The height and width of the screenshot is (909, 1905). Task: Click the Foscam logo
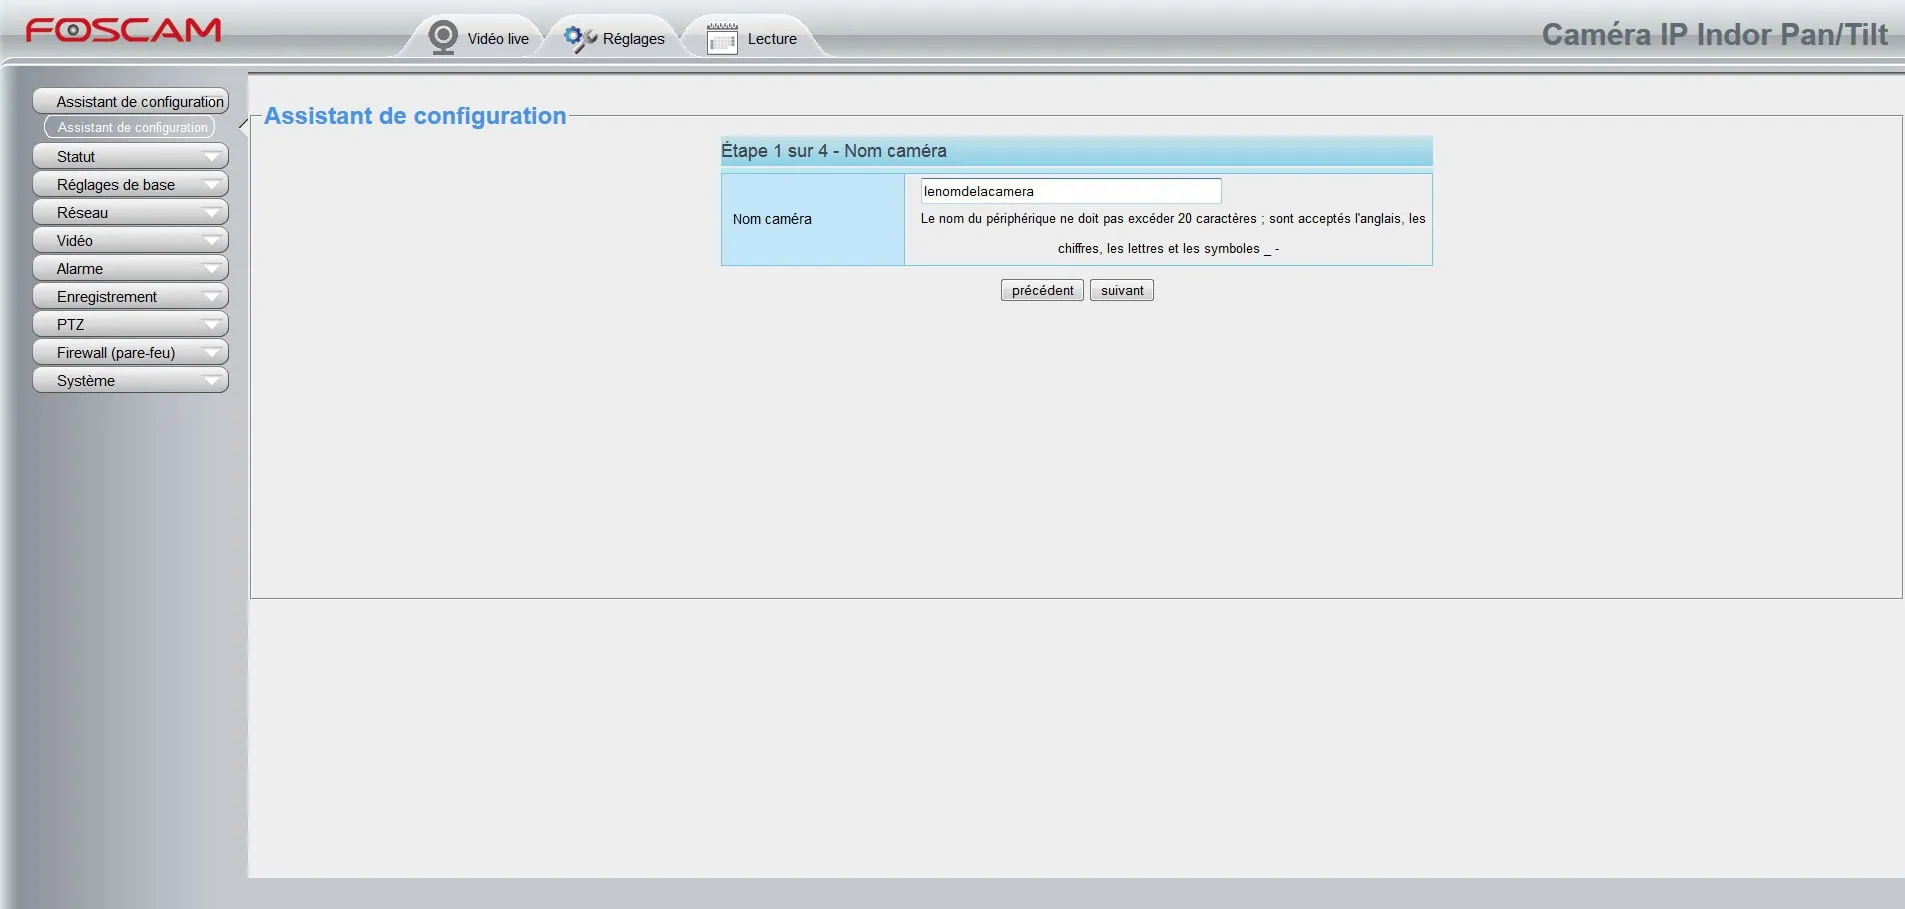(123, 30)
